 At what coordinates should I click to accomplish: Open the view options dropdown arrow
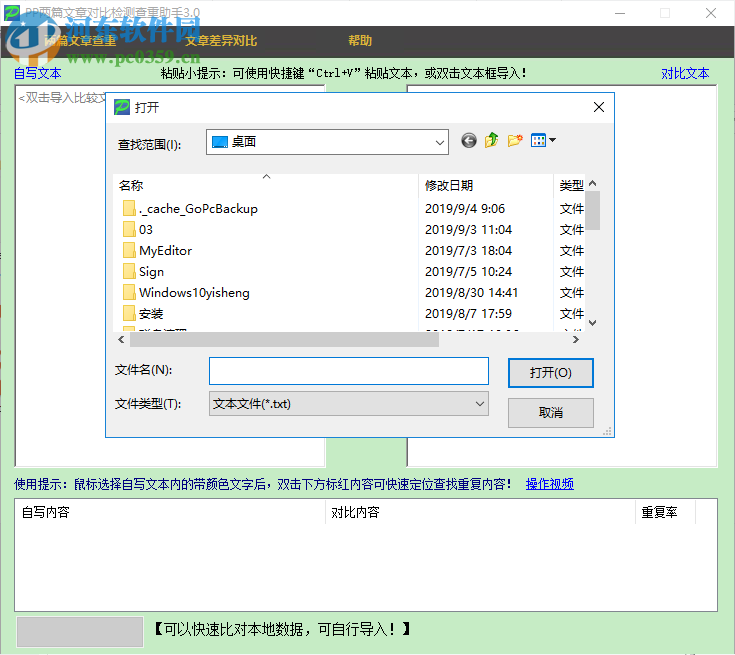552,140
